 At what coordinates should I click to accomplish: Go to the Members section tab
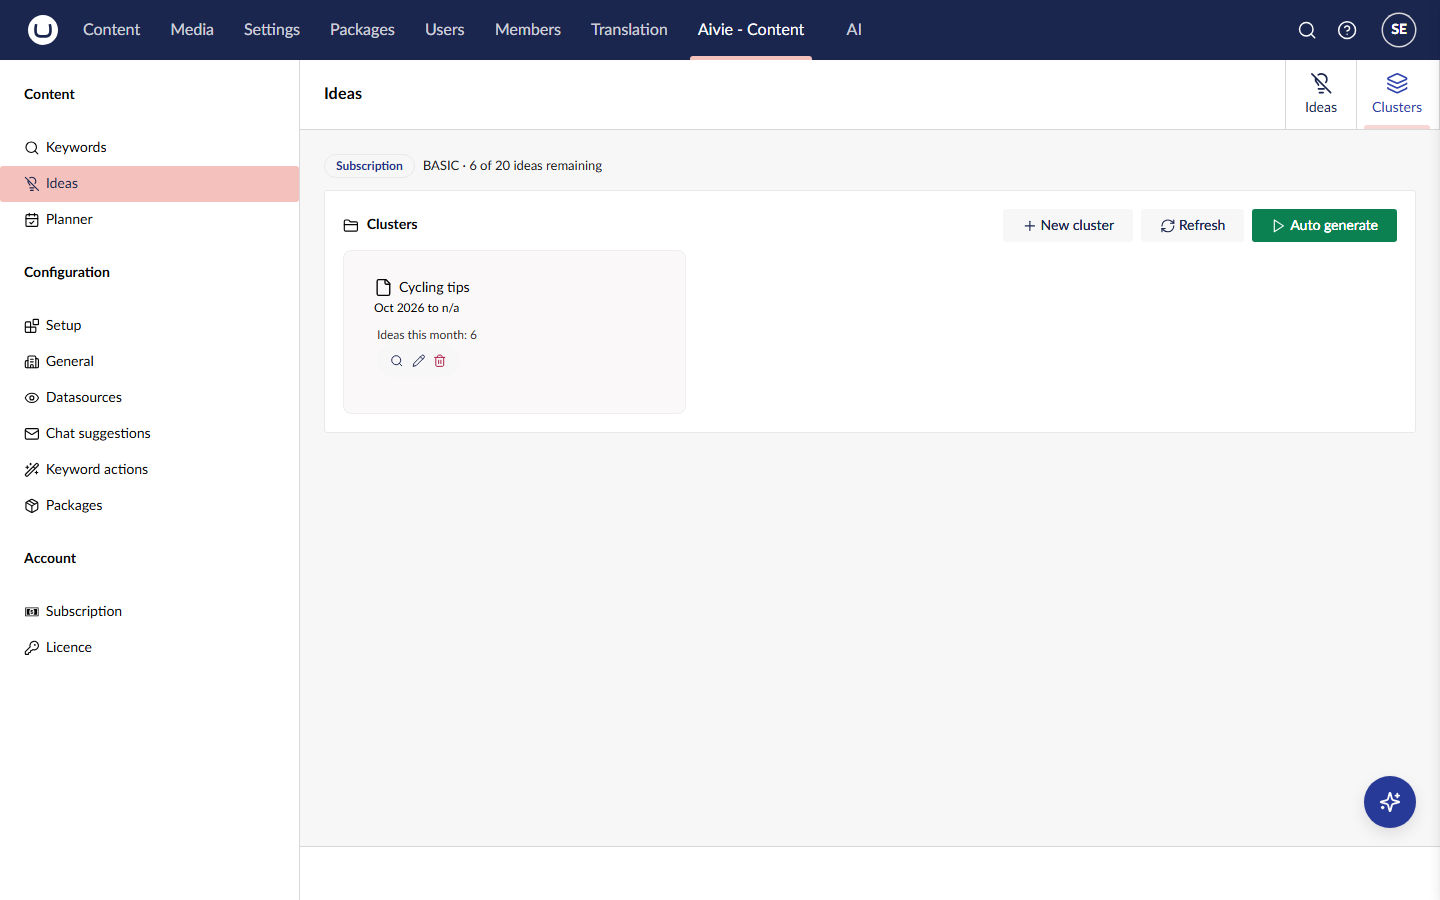pyautogui.click(x=528, y=30)
